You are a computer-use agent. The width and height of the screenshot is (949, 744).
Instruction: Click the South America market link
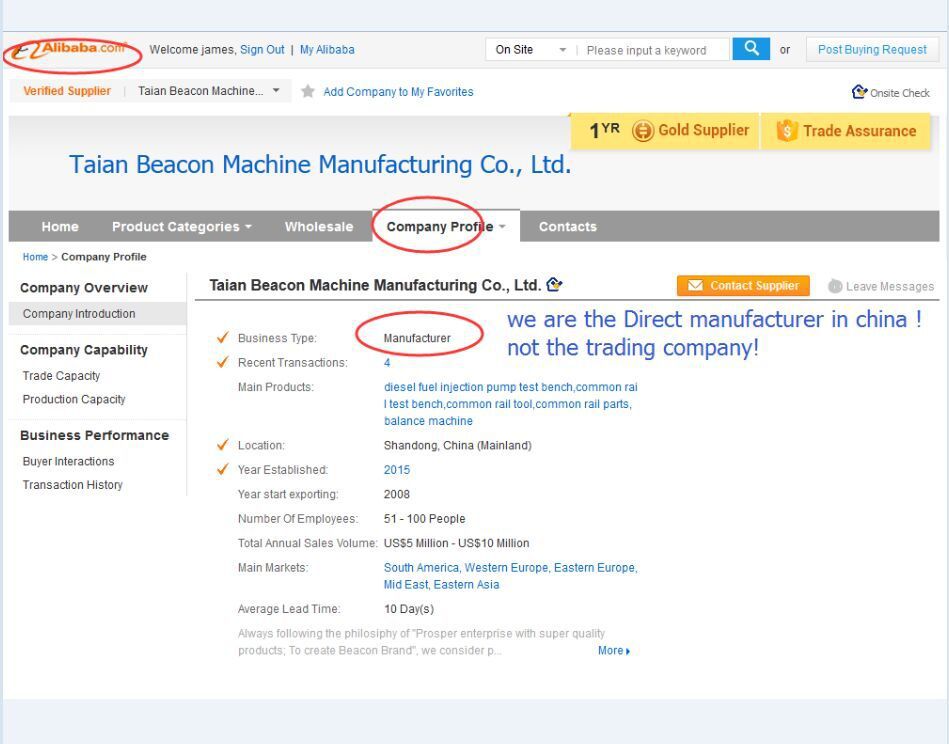(x=421, y=568)
